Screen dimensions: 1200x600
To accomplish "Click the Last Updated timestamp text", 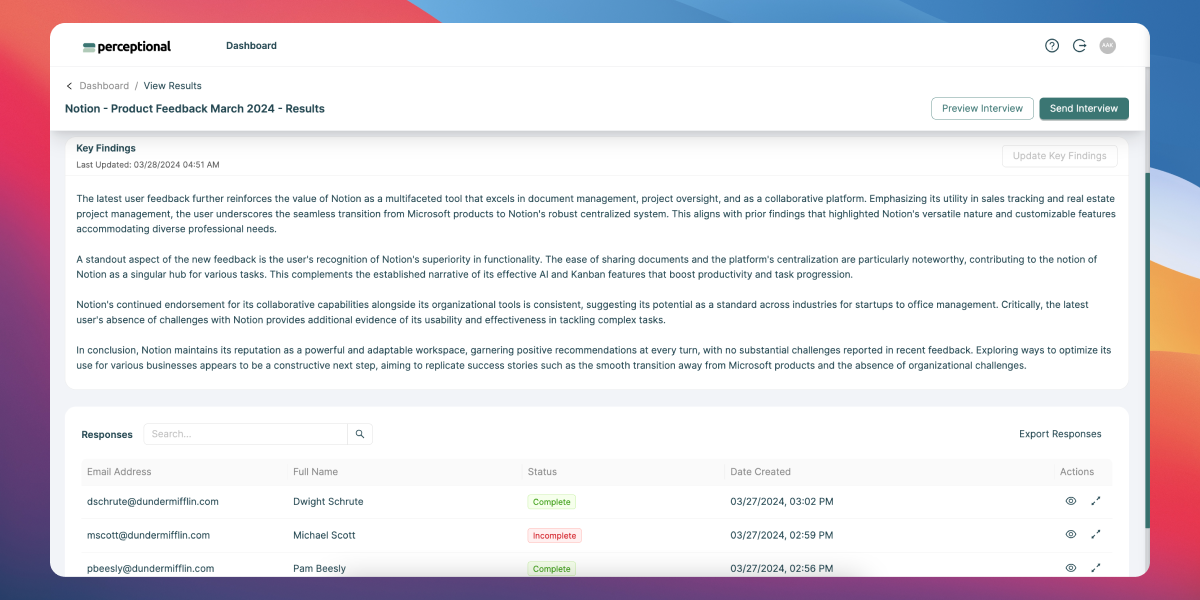I will click(x=148, y=164).
